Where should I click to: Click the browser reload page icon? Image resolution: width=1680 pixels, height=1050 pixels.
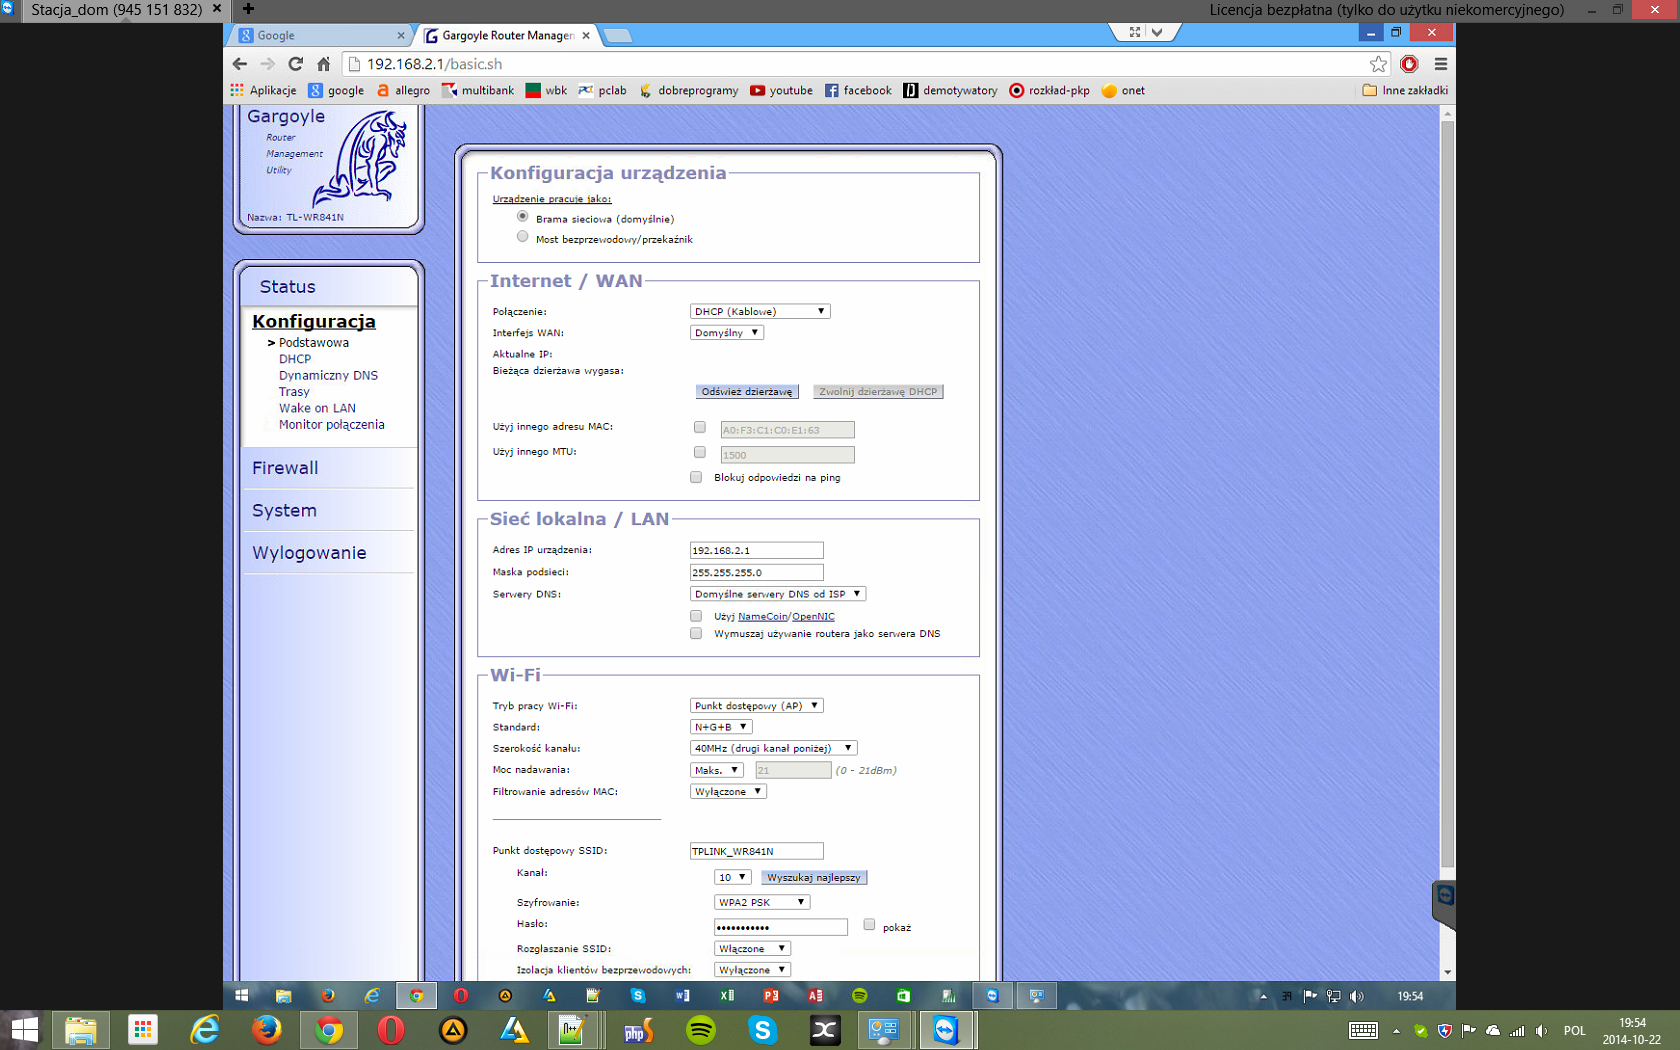click(295, 64)
